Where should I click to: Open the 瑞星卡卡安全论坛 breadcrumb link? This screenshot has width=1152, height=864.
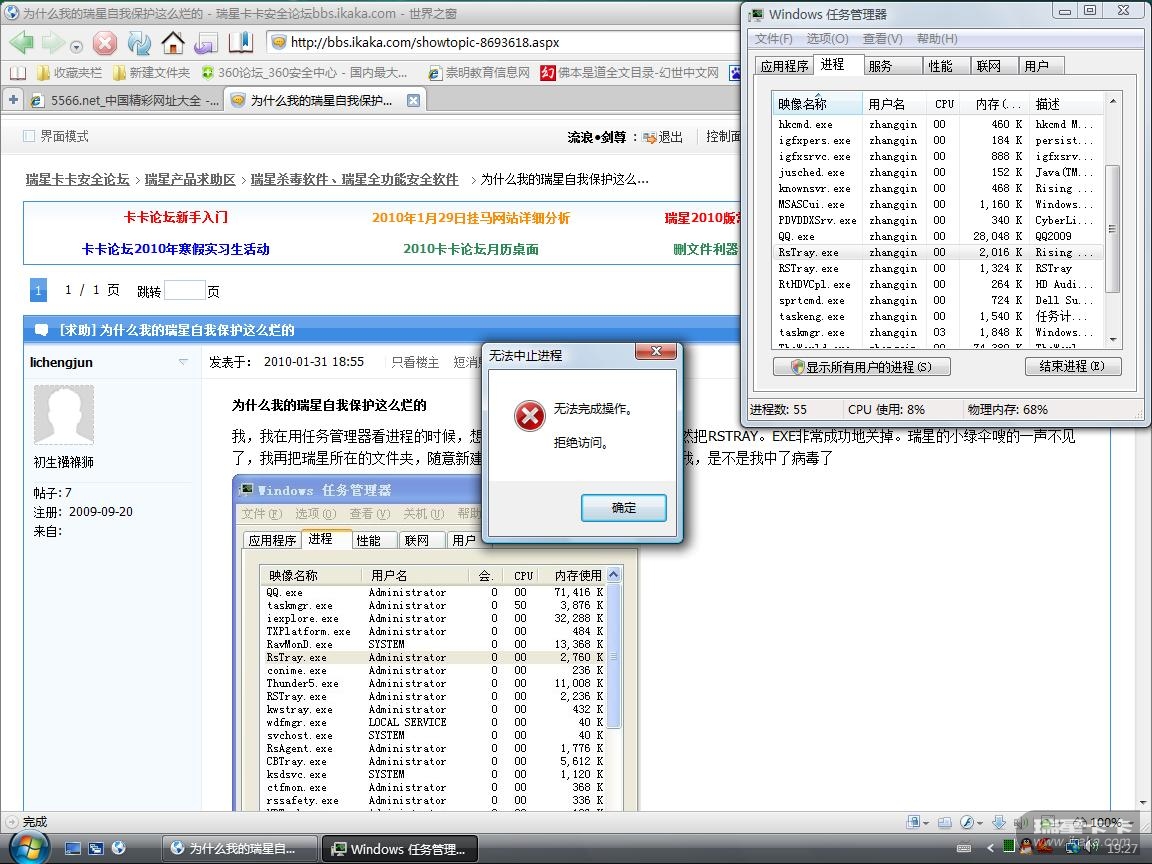(77, 179)
